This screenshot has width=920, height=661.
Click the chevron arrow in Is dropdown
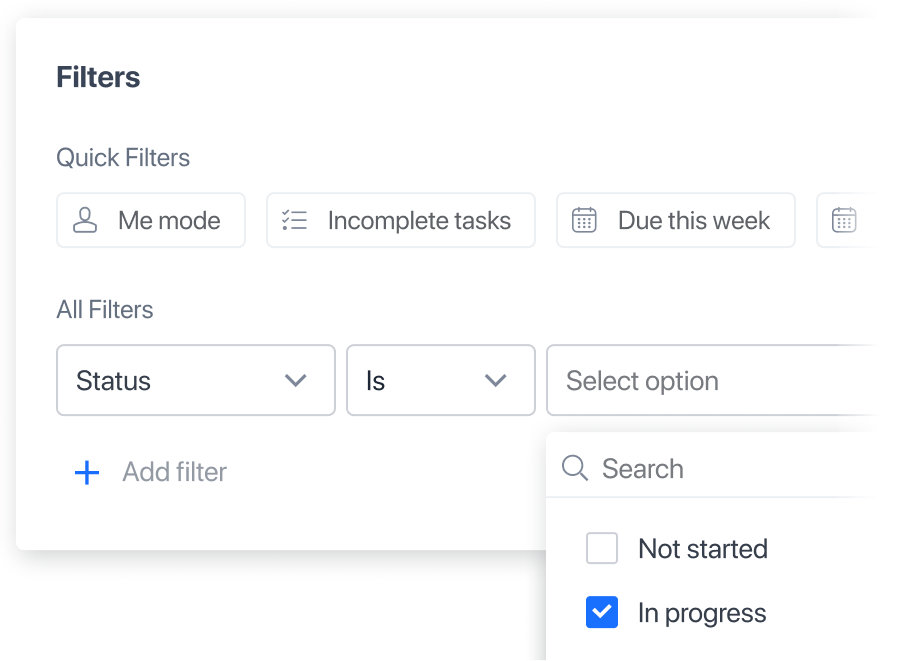[496, 381]
